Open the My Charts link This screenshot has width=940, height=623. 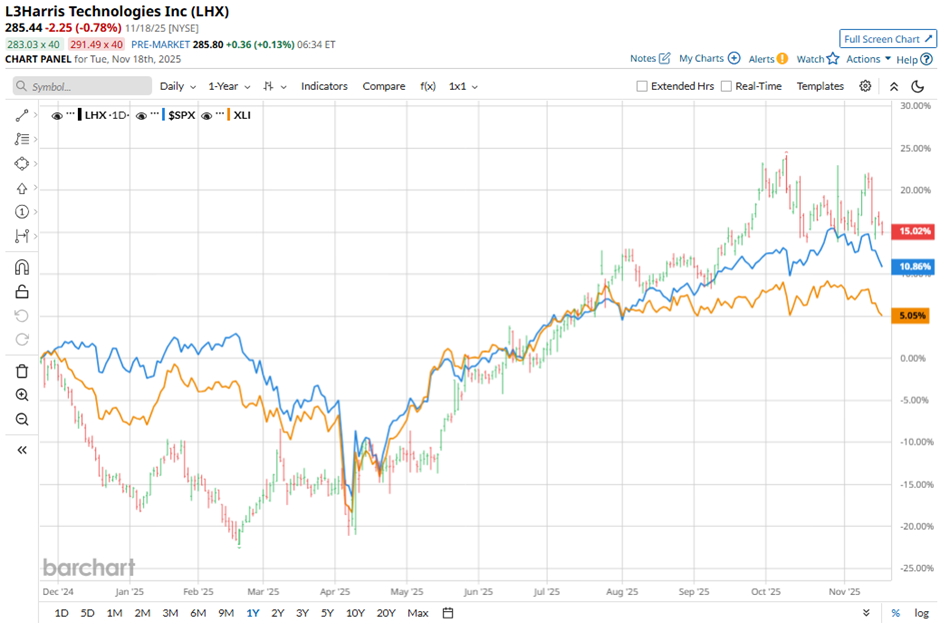701,58
